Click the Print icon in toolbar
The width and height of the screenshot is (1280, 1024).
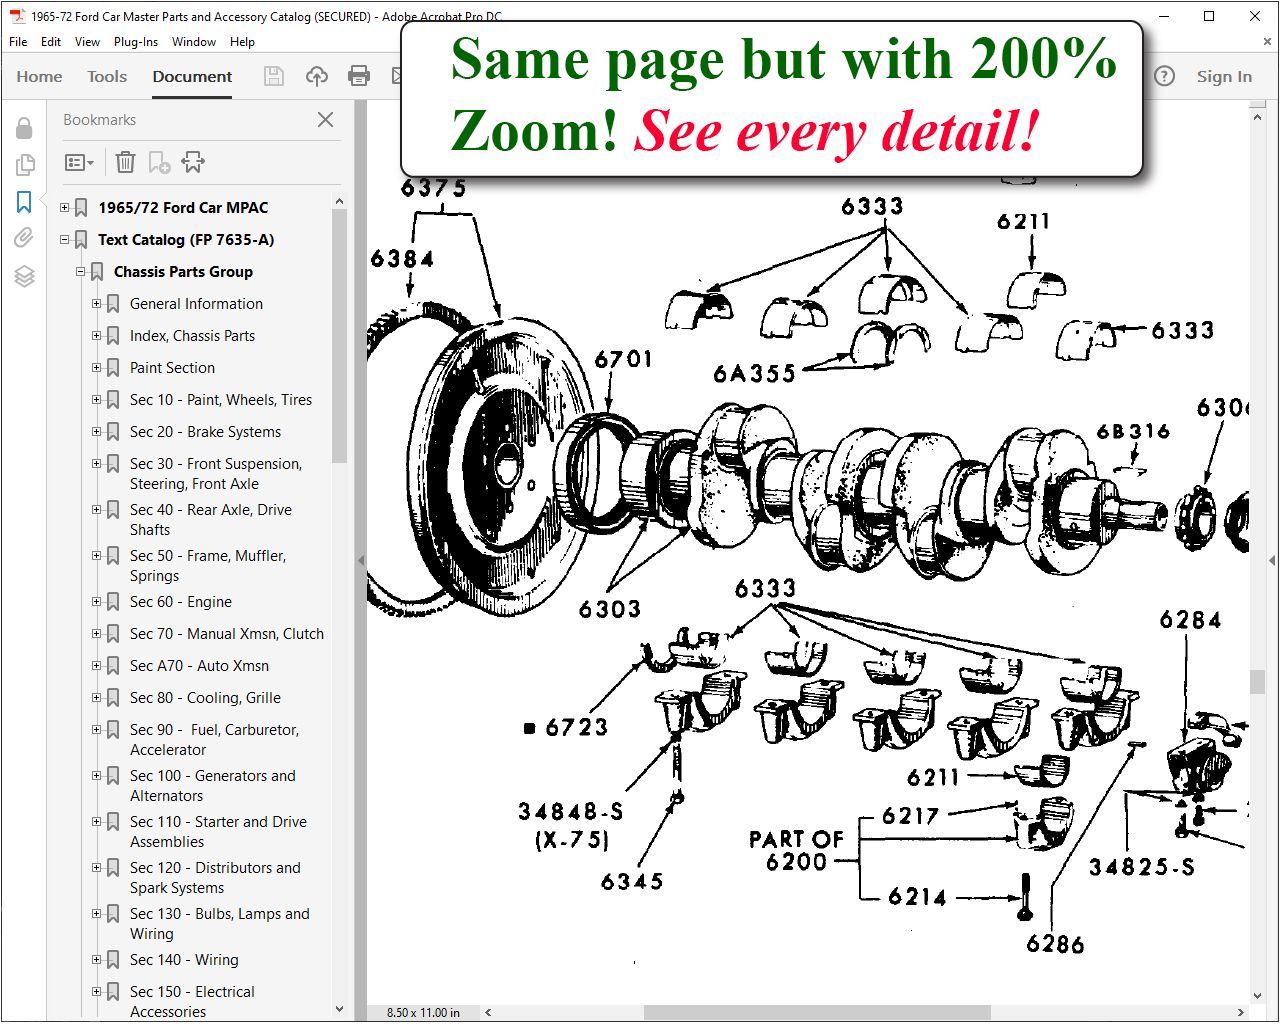[359, 76]
